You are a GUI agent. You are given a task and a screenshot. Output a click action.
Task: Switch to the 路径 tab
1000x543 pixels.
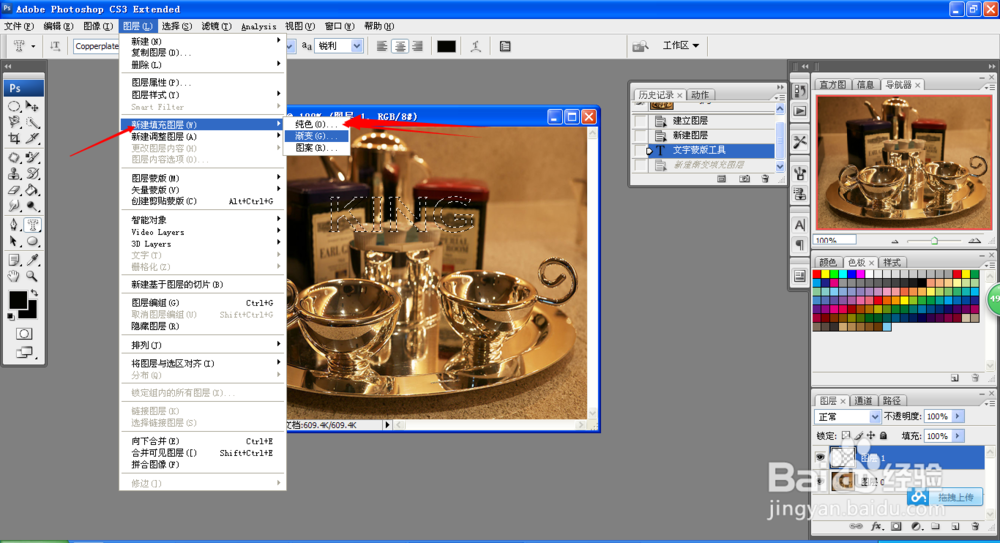[x=892, y=401]
